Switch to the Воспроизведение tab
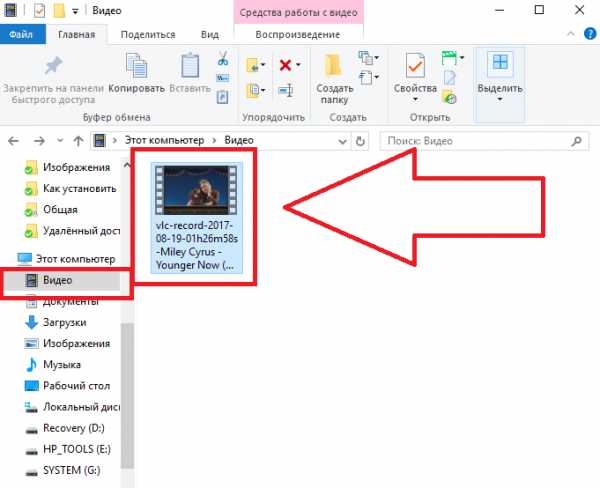 point(298,34)
